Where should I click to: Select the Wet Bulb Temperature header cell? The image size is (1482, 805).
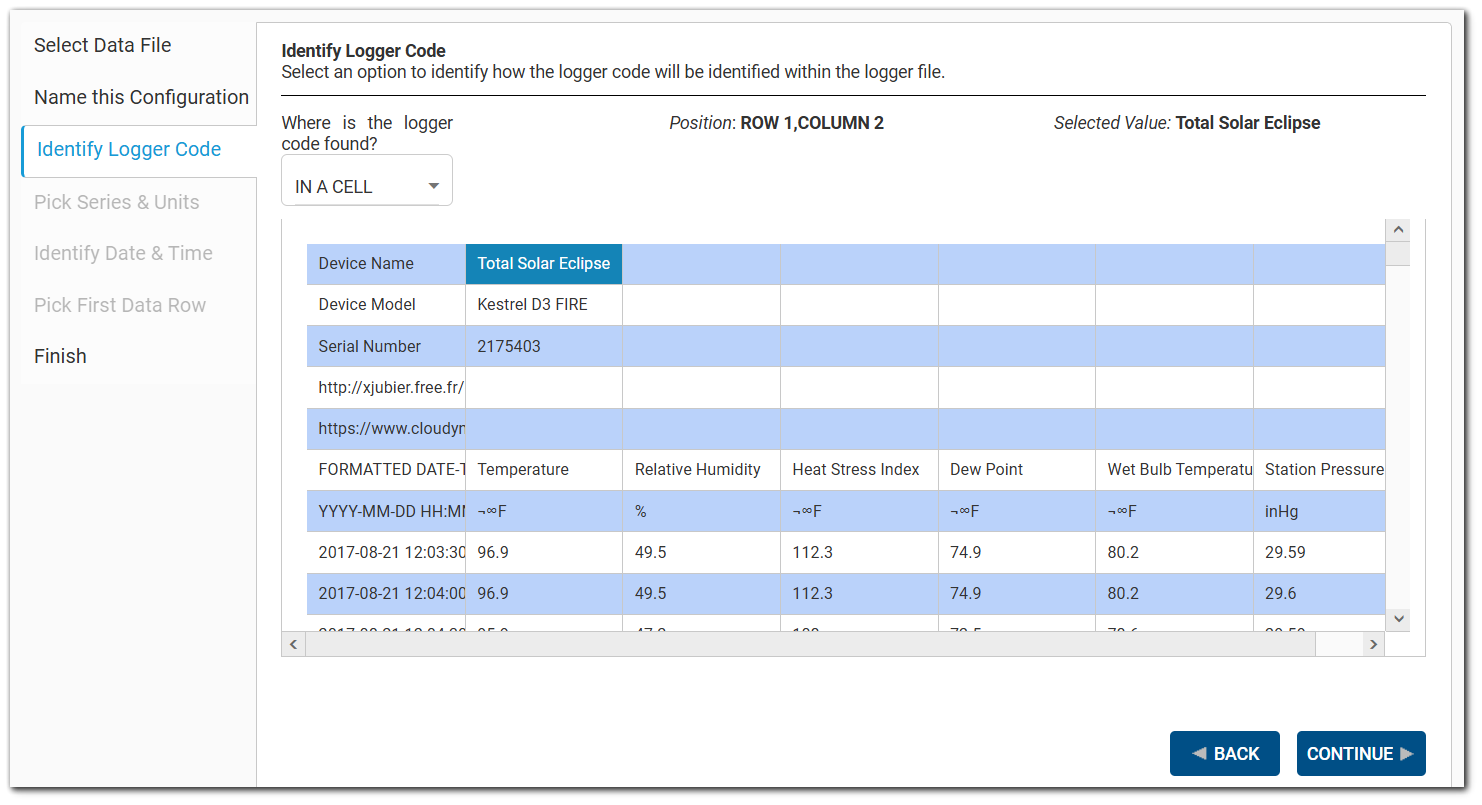pos(1174,470)
